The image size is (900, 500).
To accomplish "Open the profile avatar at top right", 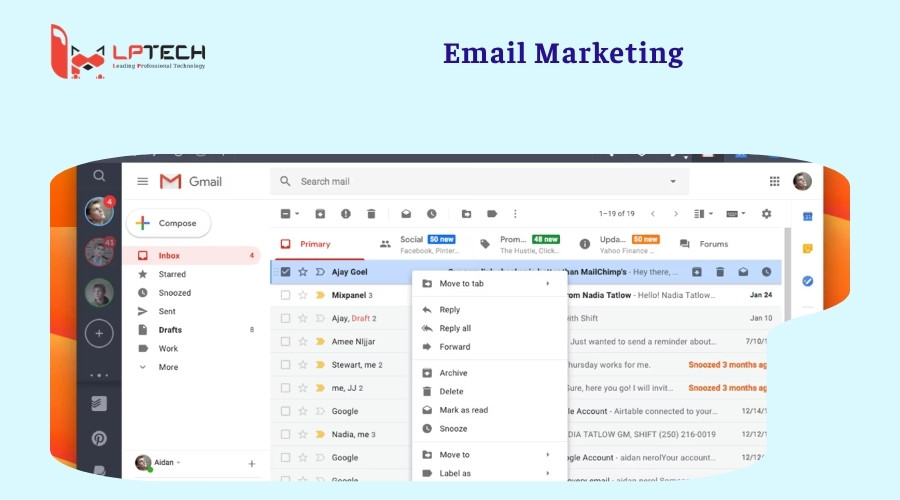I will pos(802,181).
